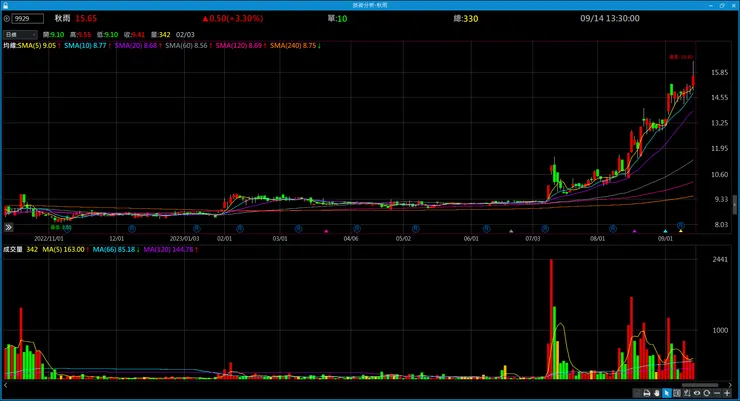This screenshot has width=740, height=401.
Task: Click the MA(5) 163.00 volume label
Action: [x=63, y=250]
